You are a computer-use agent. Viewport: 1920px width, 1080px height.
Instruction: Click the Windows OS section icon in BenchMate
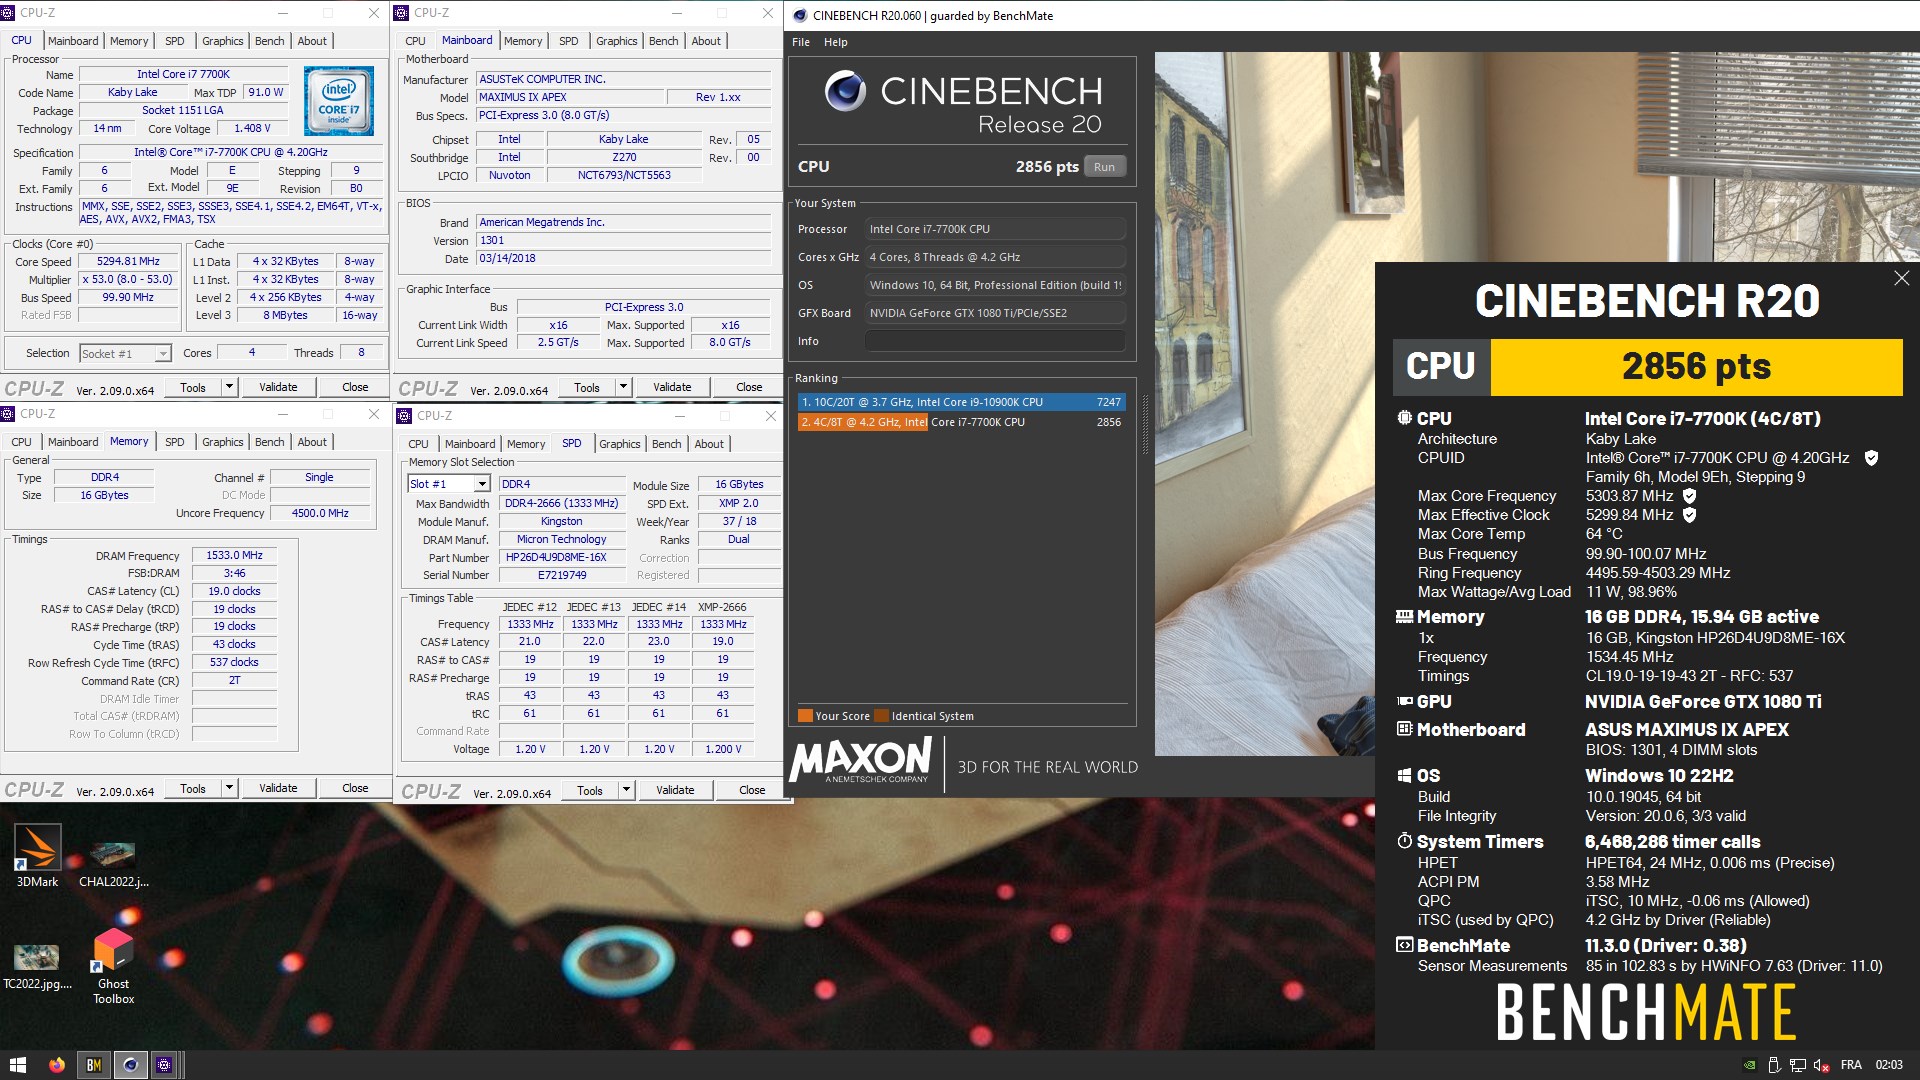point(1404,776)
